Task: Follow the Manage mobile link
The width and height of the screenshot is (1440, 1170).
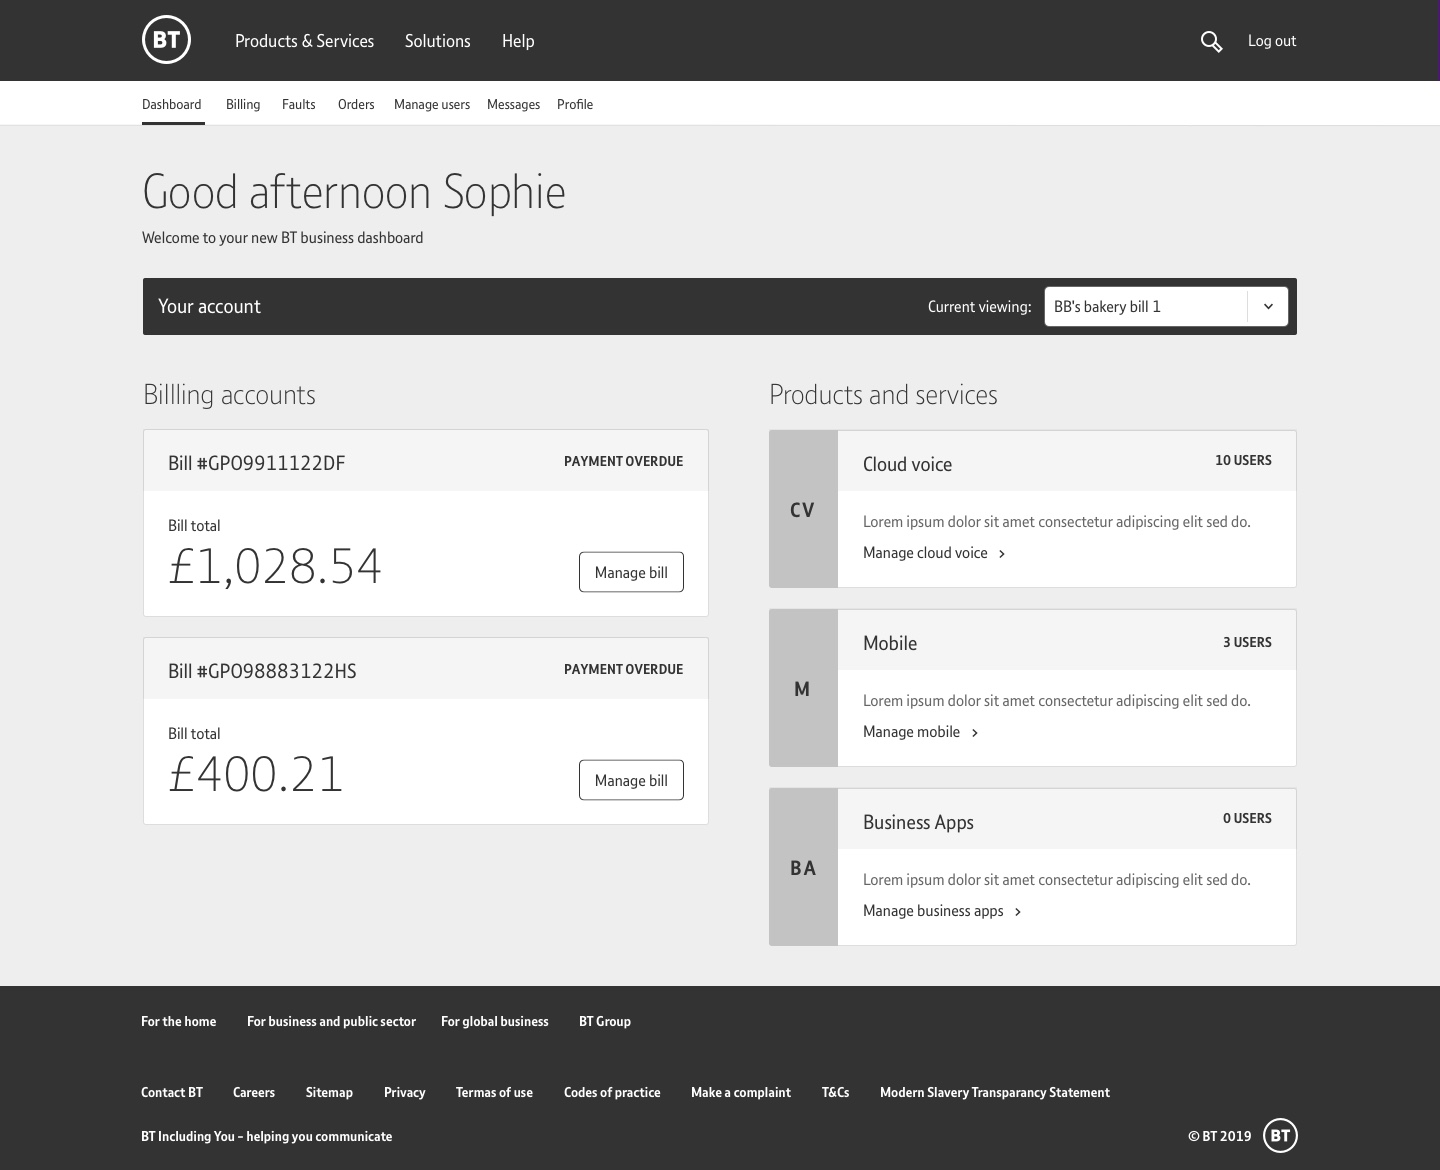Action: [x=911, y=732]
